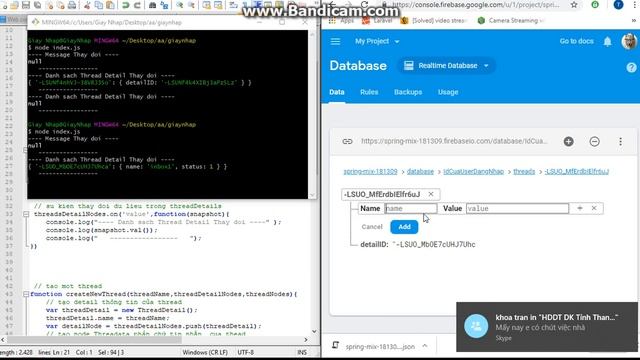
Task: Go to the database breadcrumb
Action: tap(420, 171)
